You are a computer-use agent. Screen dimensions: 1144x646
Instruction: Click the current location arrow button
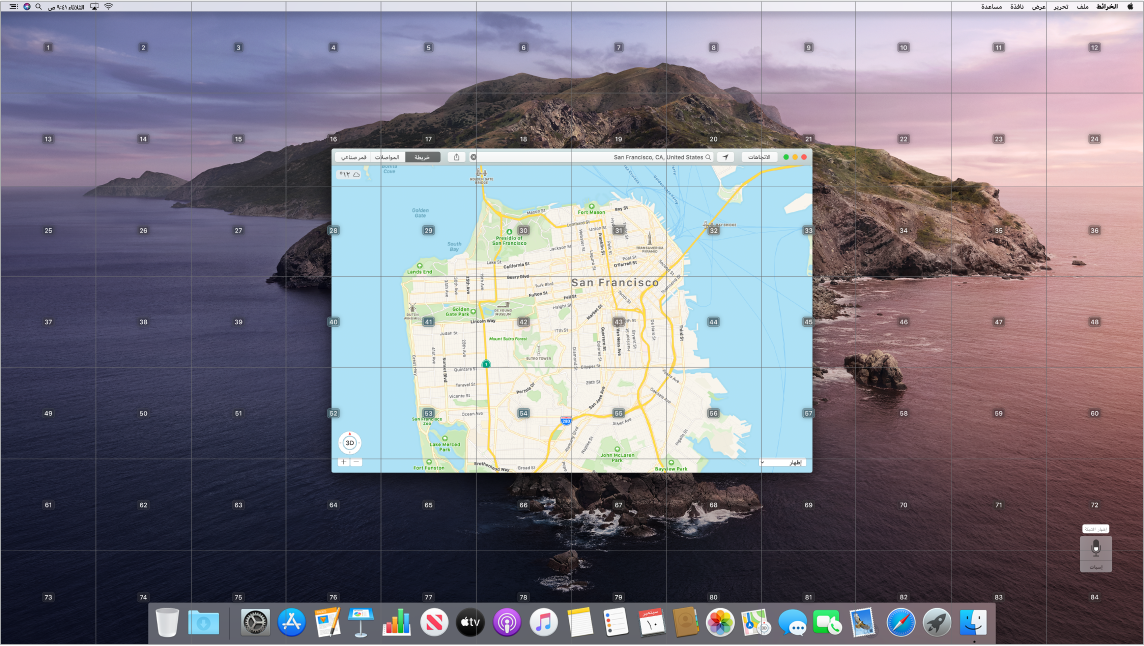tap(726, 157)
